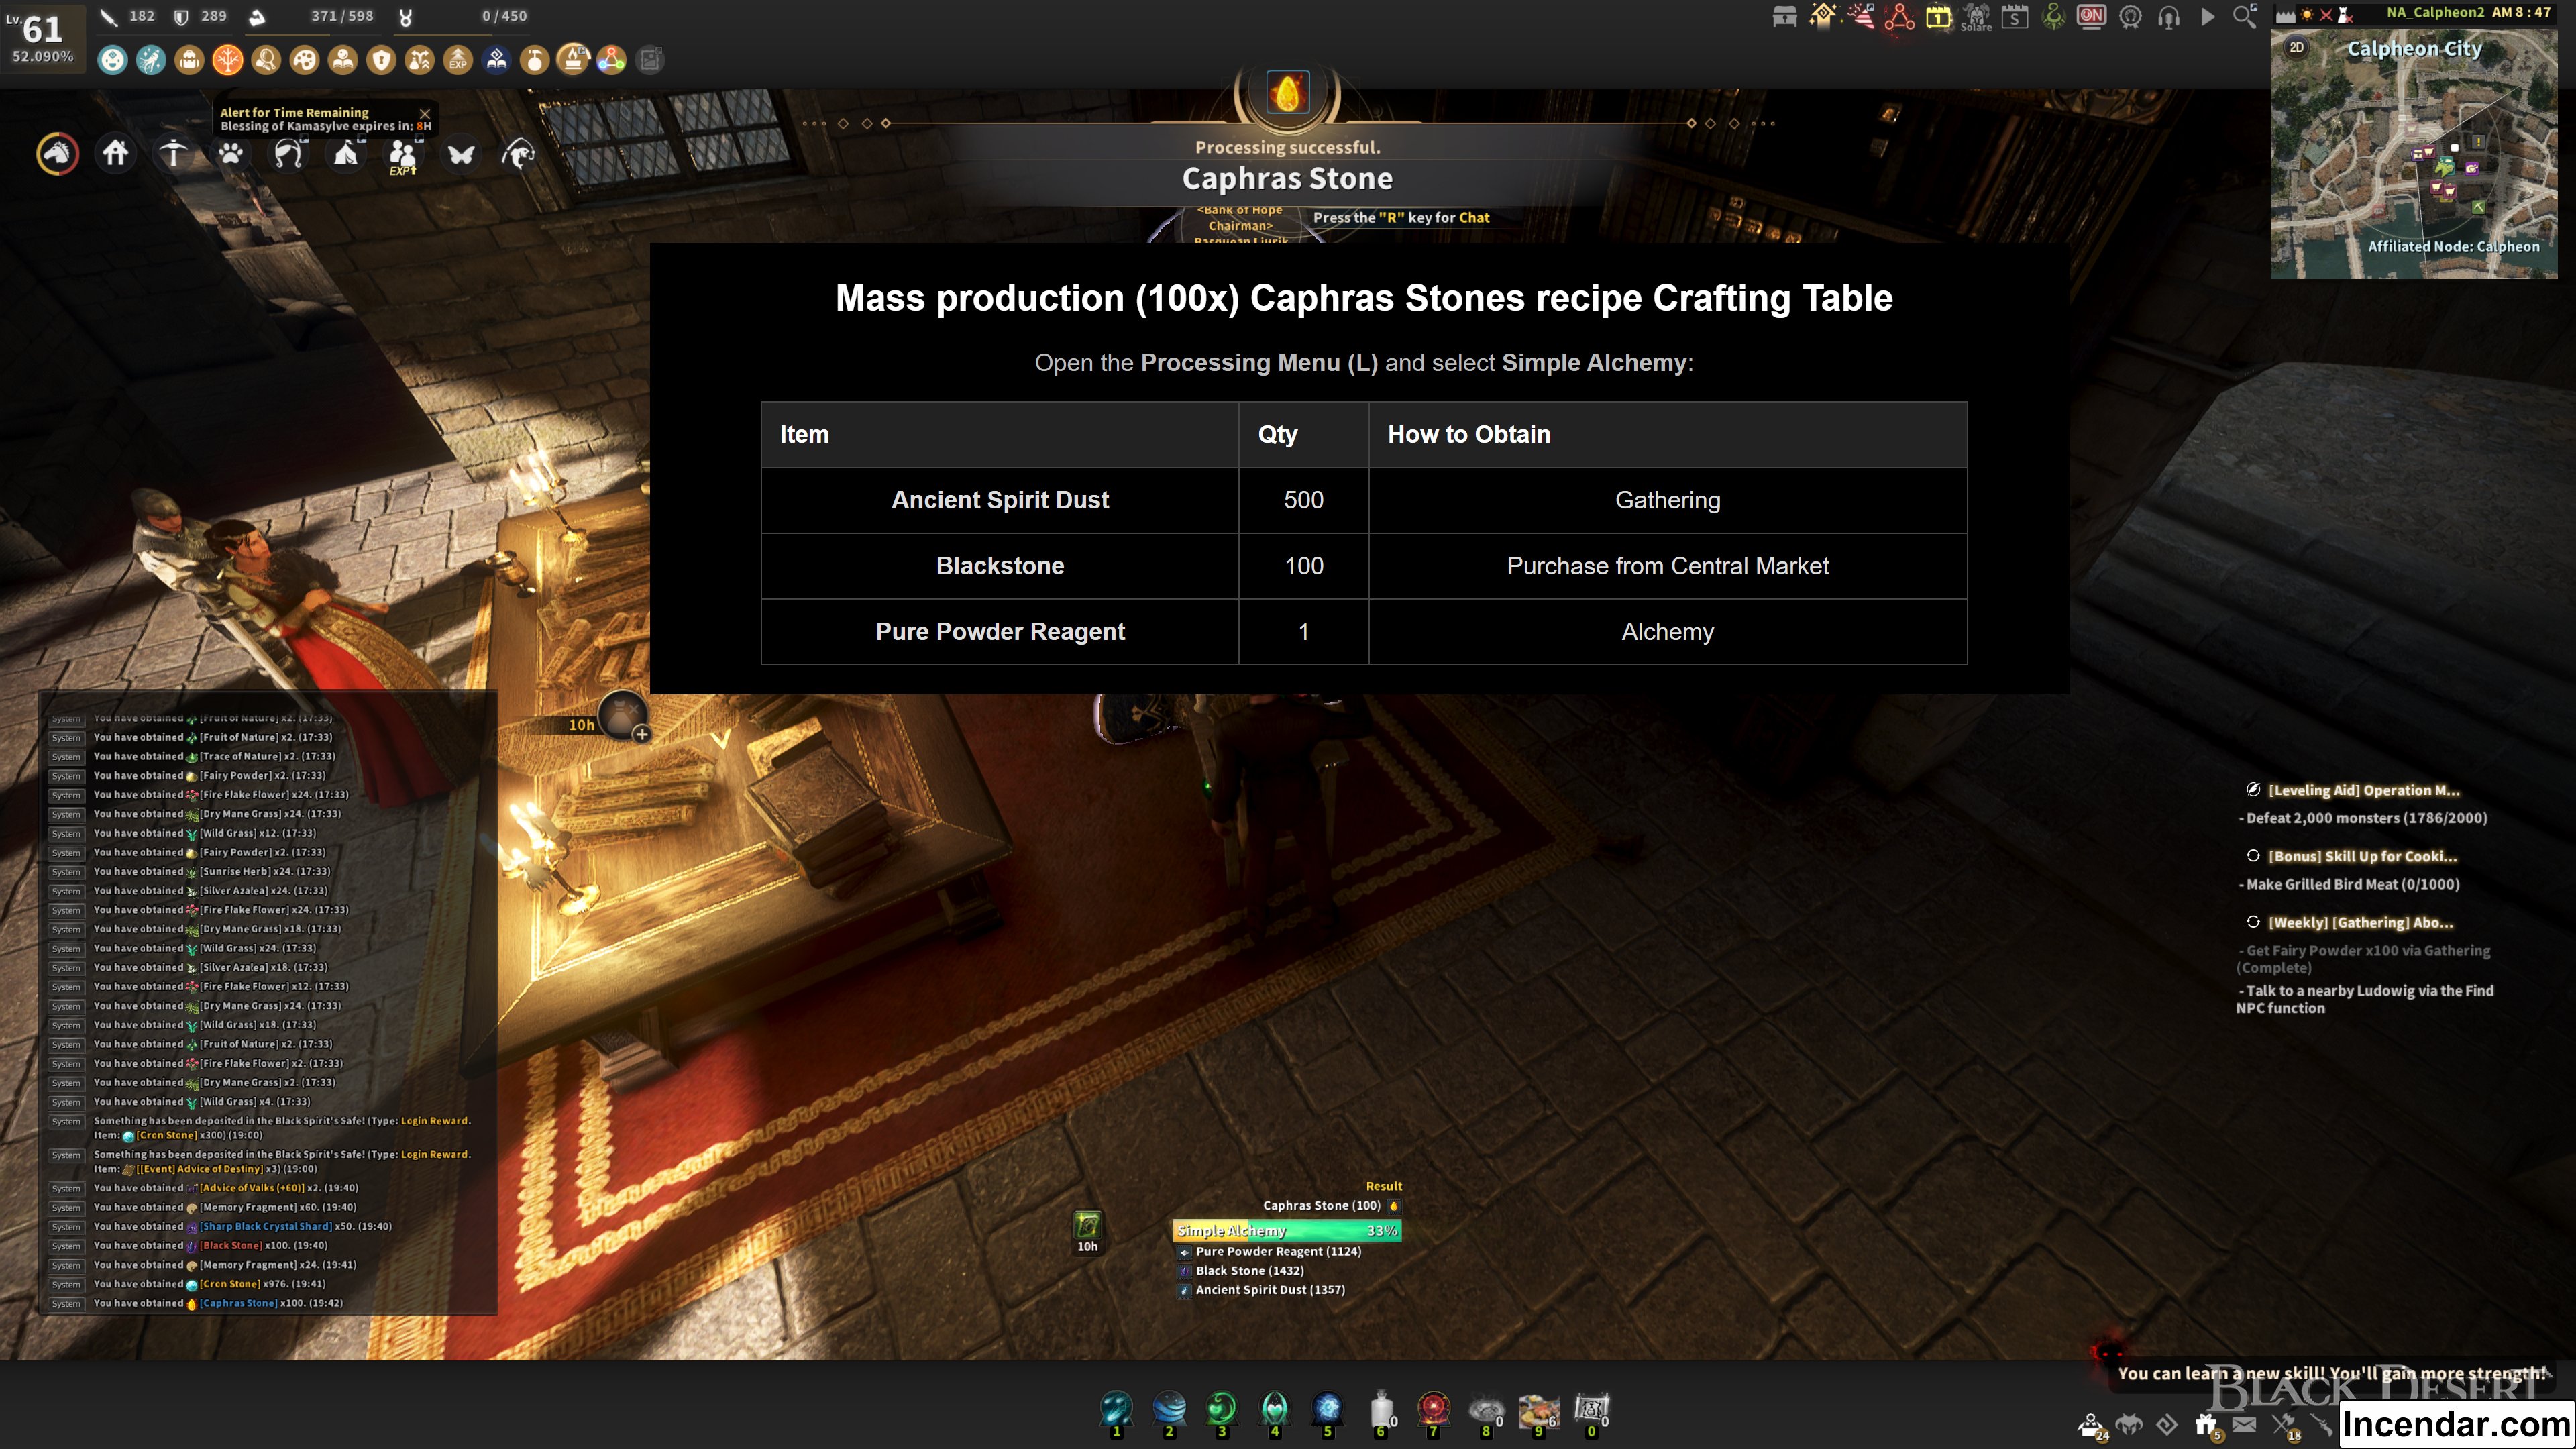2576x1449 pixels.
Task: Open the treasure chest icon in top bar
Action: tap(1785, 16)
